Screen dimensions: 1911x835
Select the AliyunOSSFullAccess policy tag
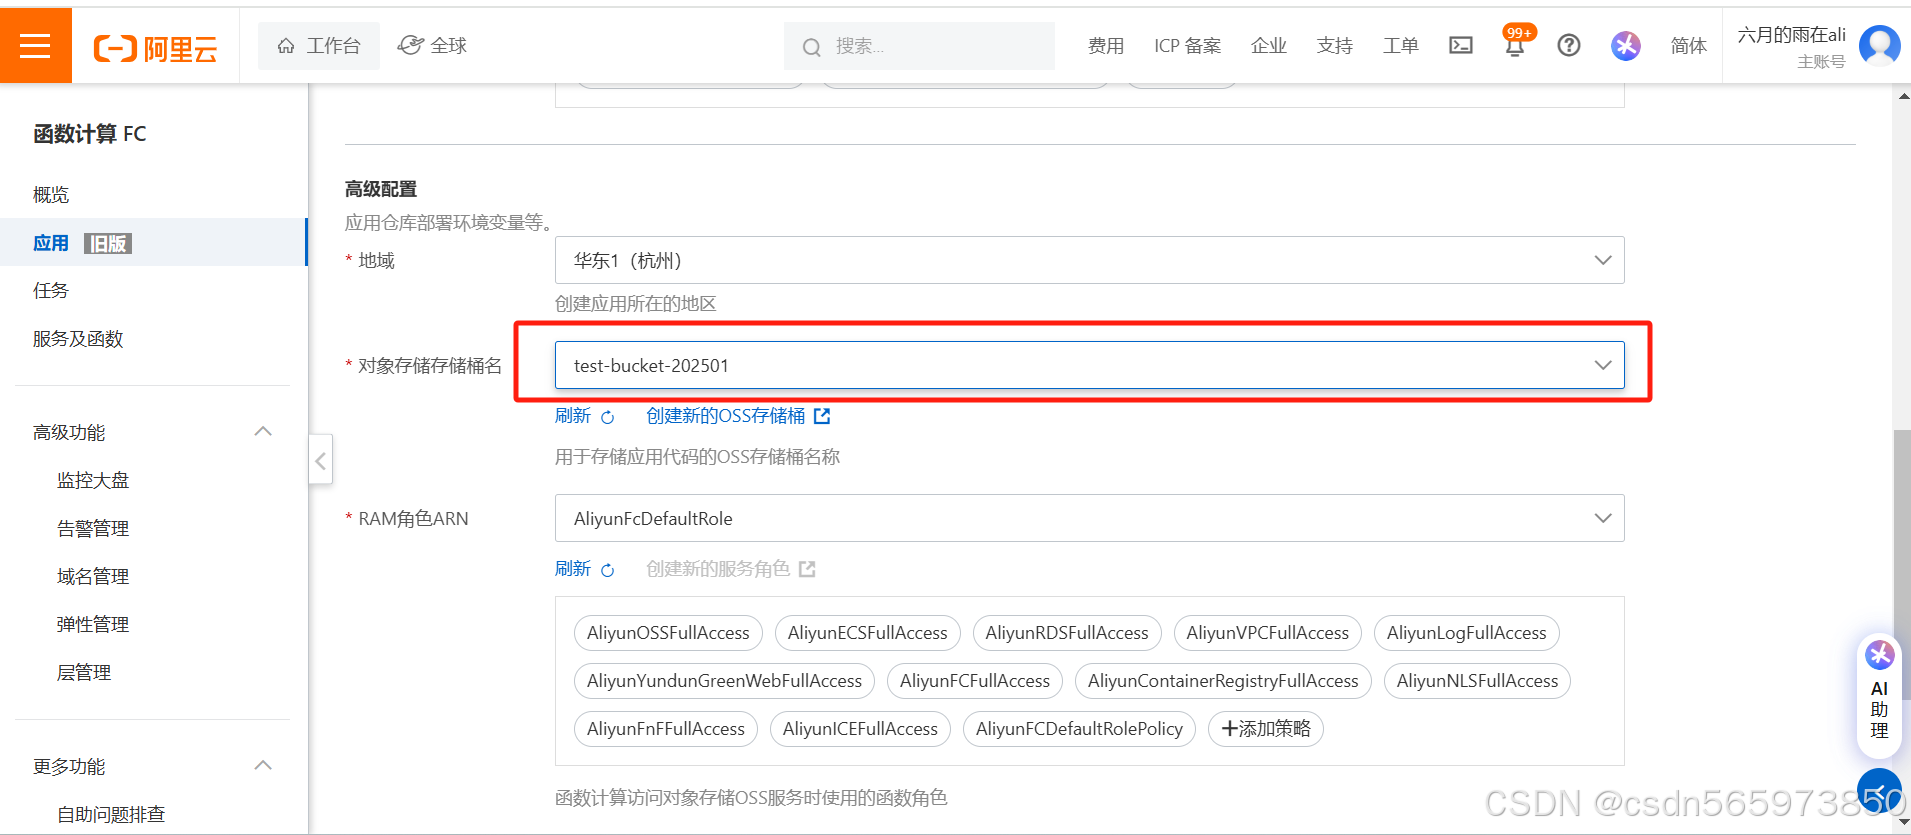tap(668, 633)
